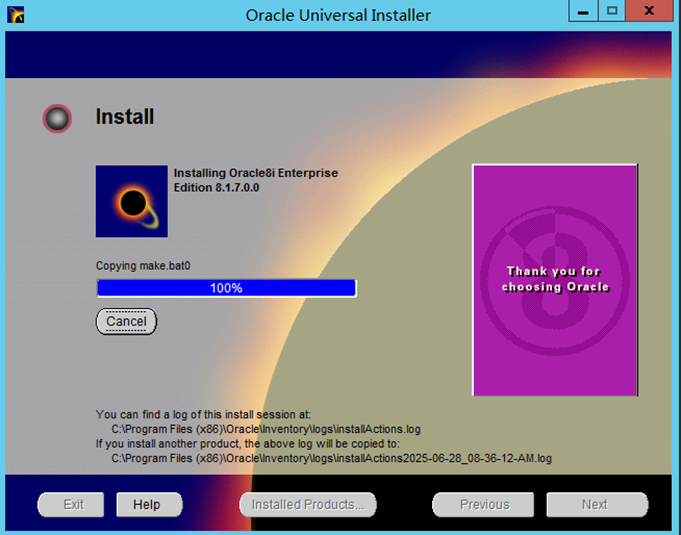Click the Oracle8i eclipse product icon
This screenshot has width=681, height=535.
pyautogui.click(x=132, y=201)
